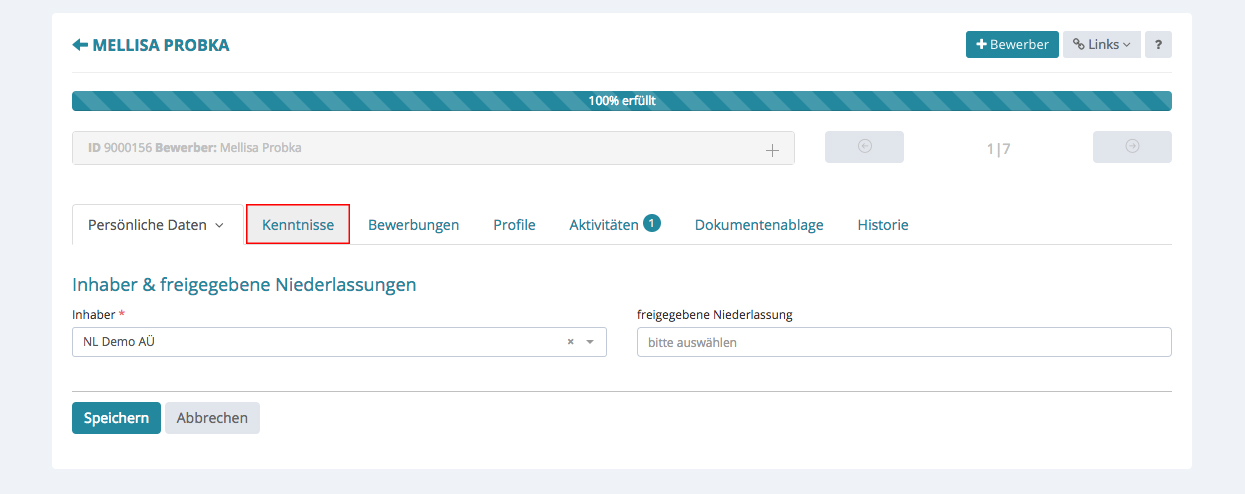Click the back arrow beside Mellisa Probka
This screenshot has width=1245, height=494.
80,45
